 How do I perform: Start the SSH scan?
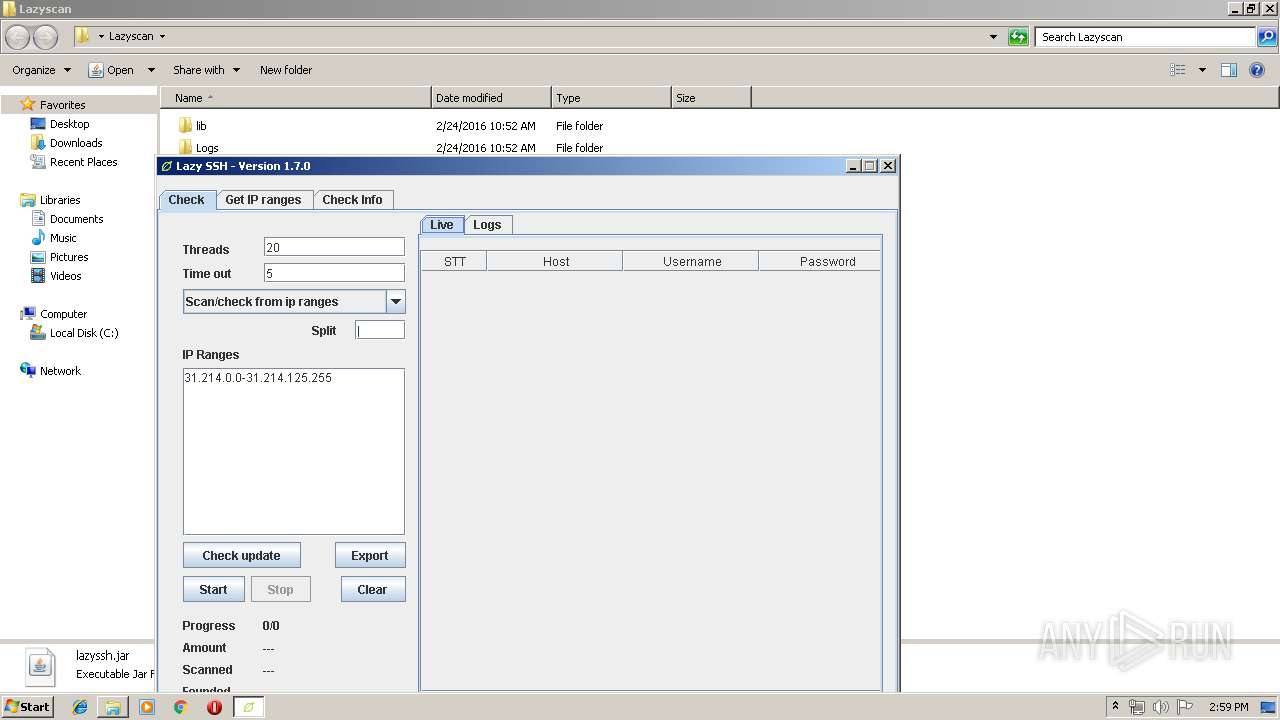(x=213, y=590)
